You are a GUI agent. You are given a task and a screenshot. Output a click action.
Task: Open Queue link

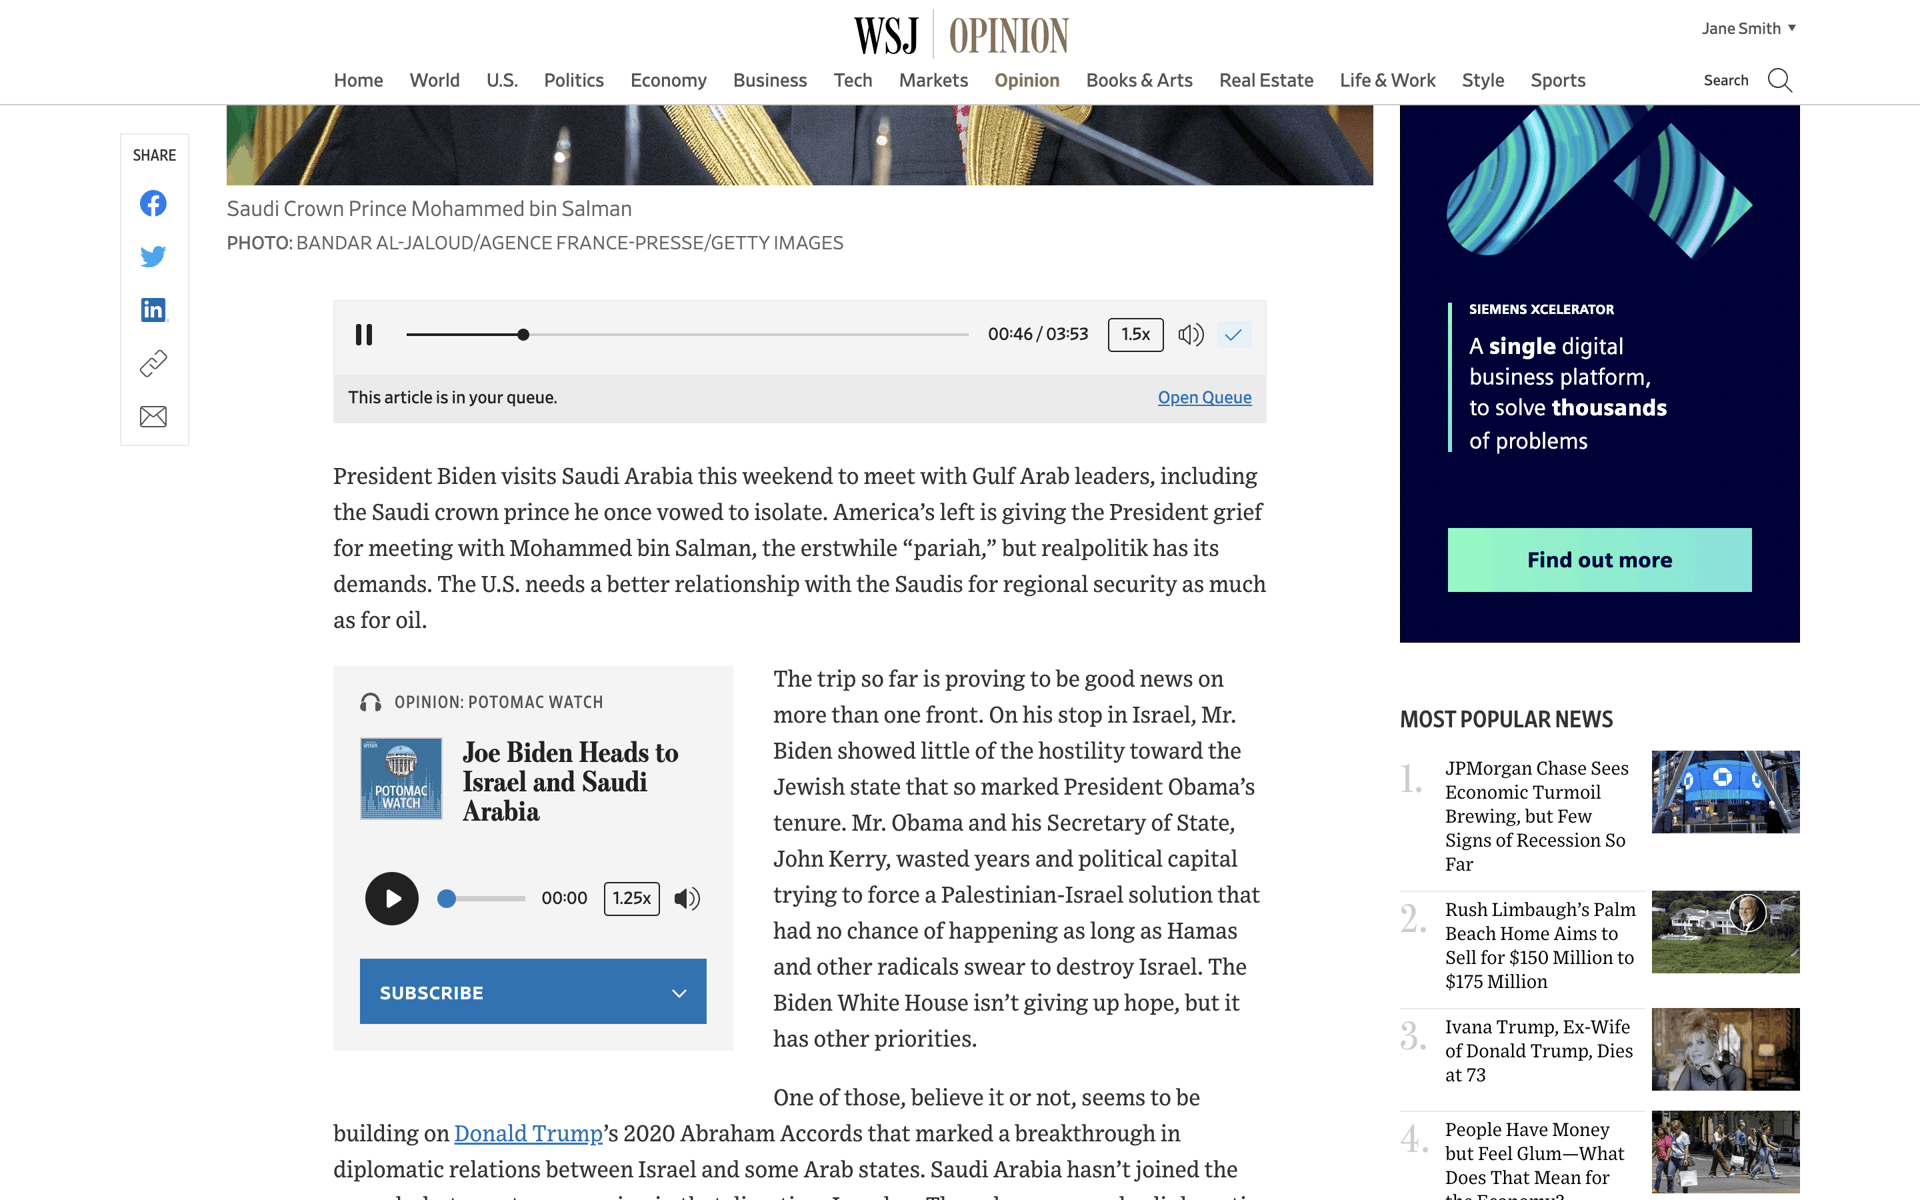tap(1204, 397)
